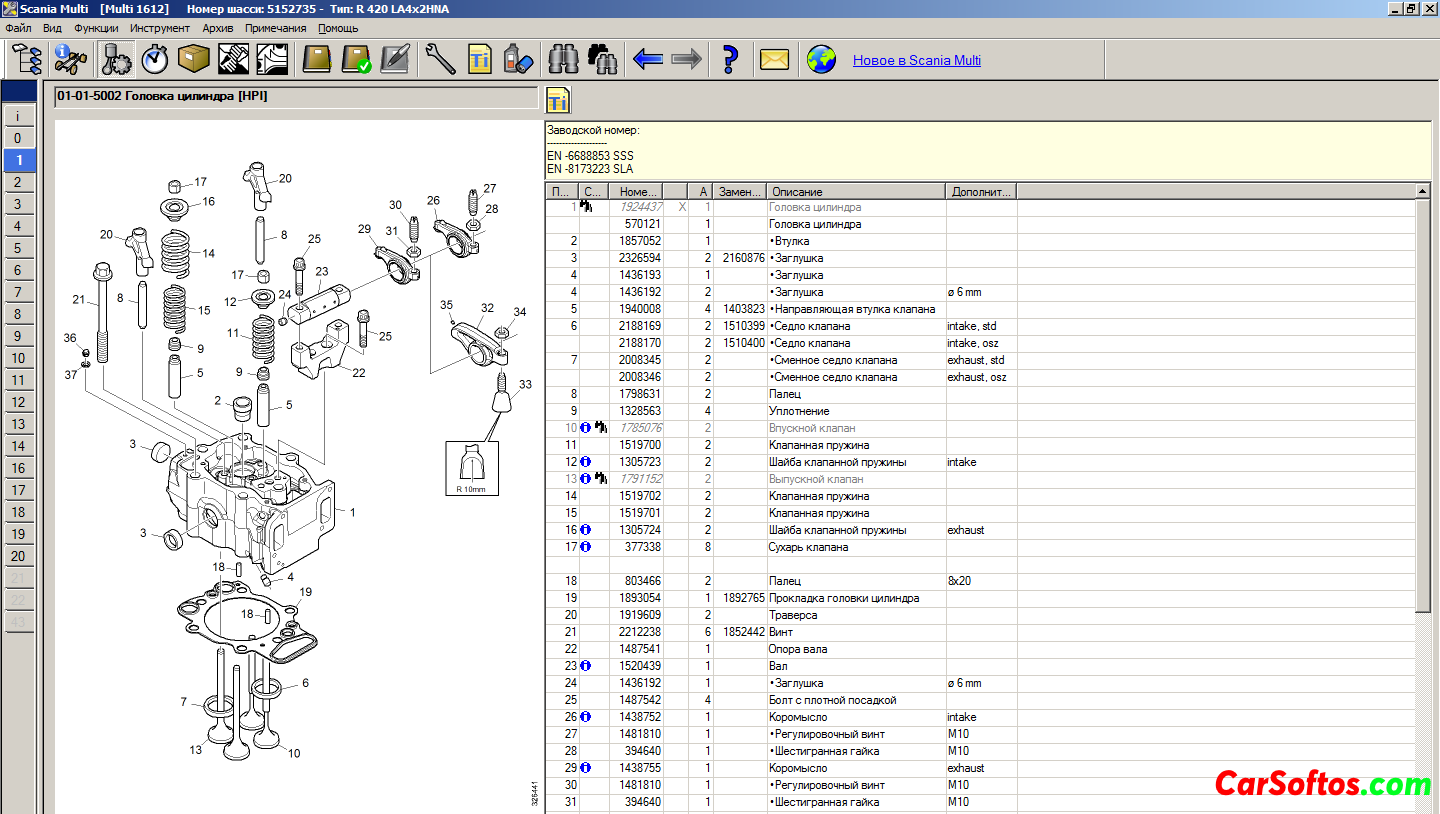Click the binoculars search icon

[x=564, y=60]
